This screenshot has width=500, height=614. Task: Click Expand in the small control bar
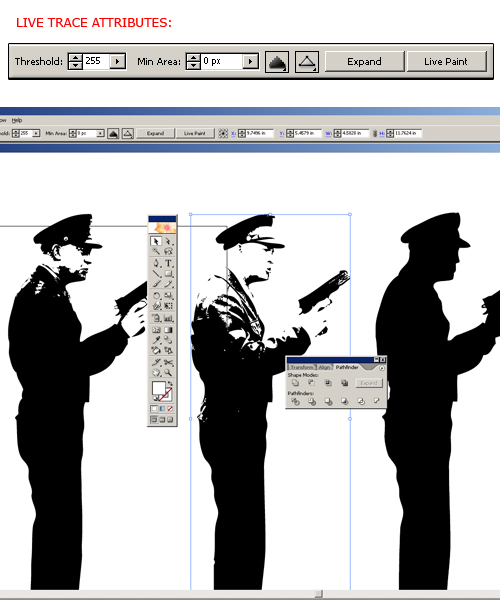tap(155, 134)
